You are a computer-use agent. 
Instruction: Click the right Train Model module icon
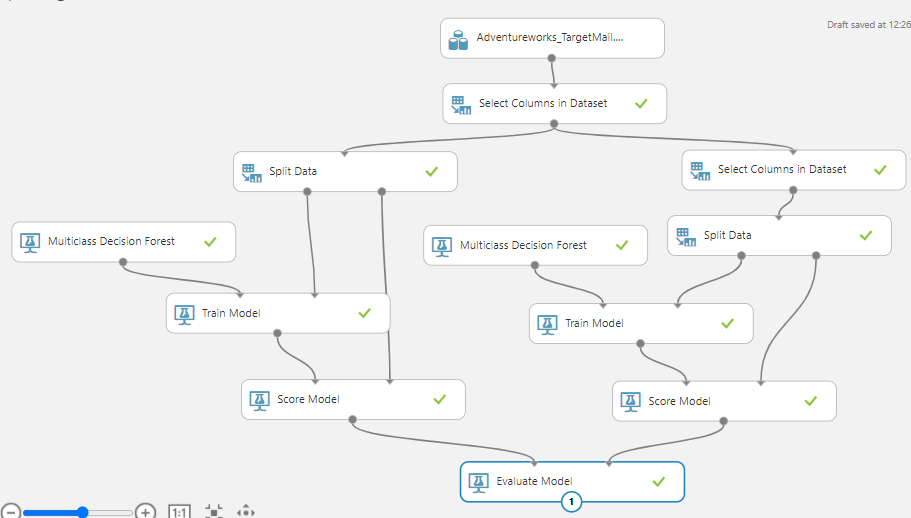pyautogui.click(x=546, y=324)
